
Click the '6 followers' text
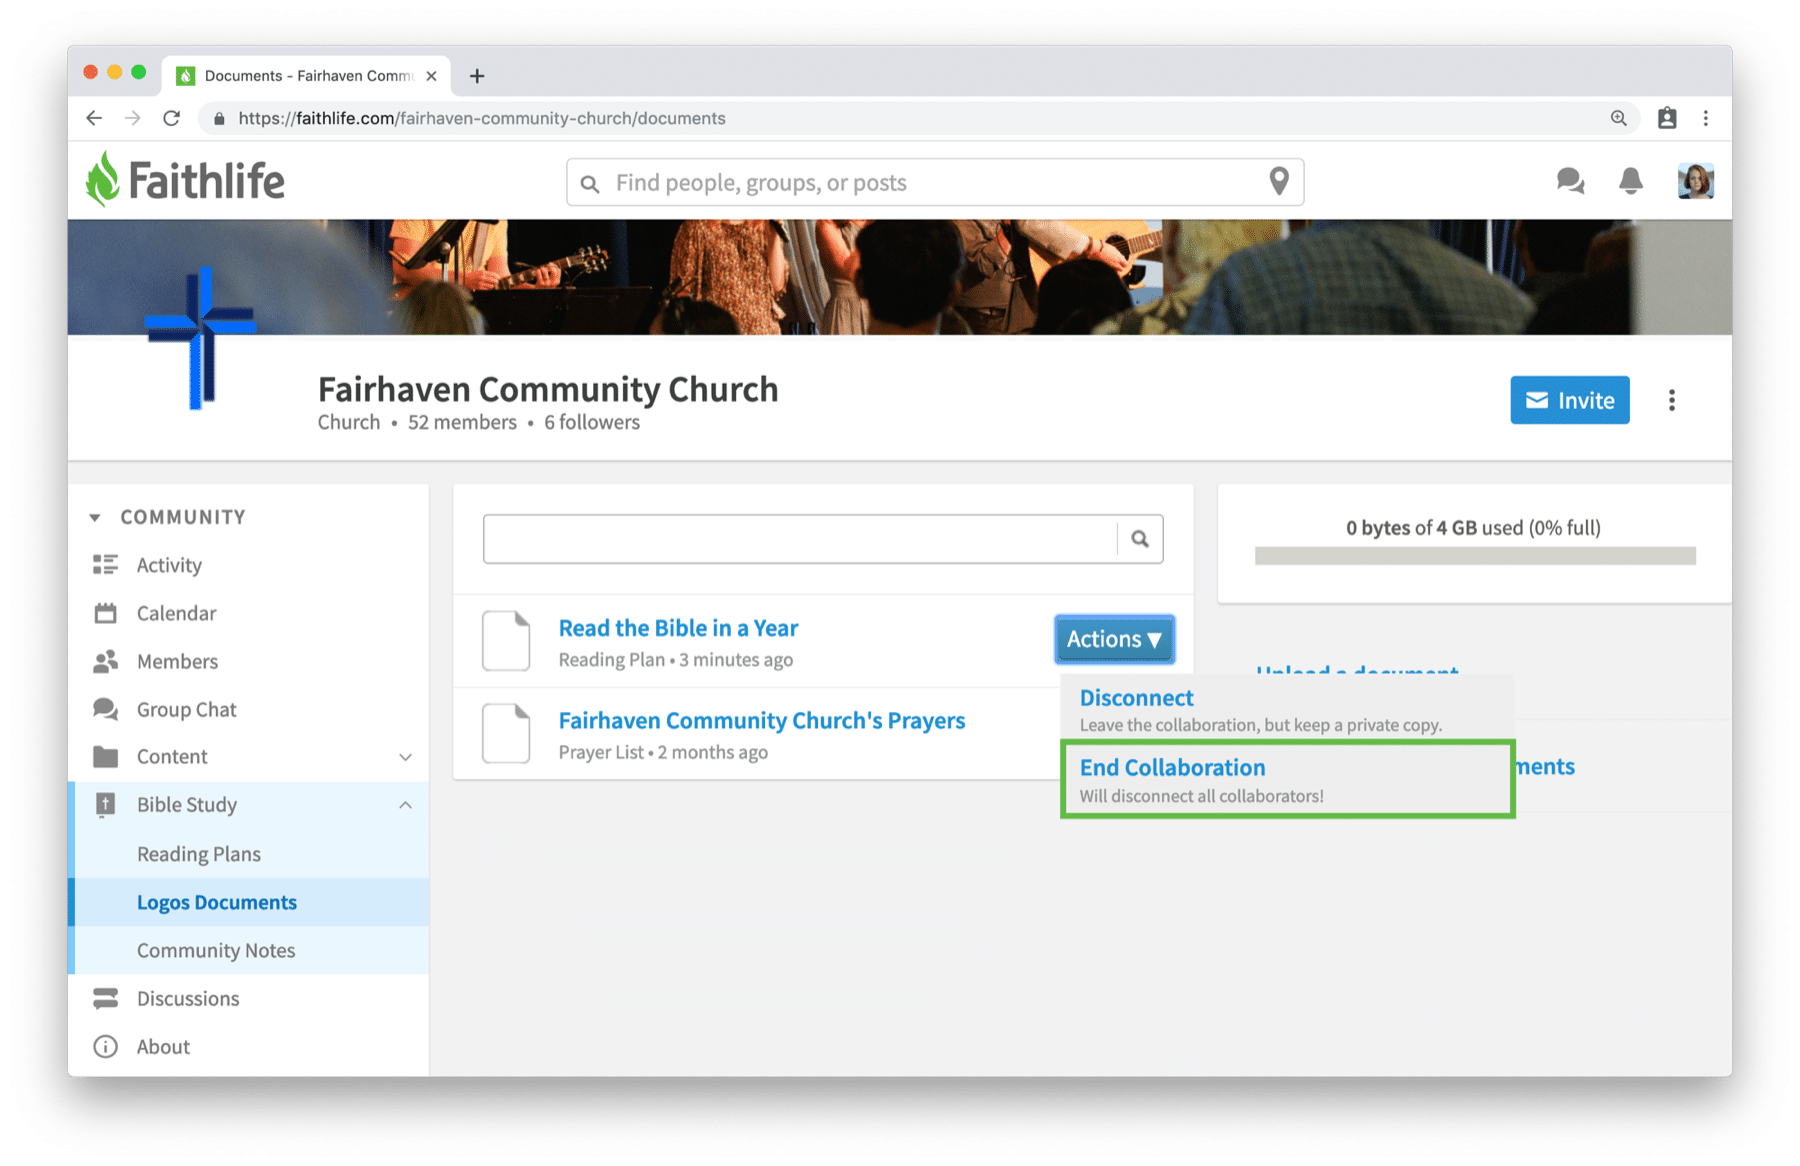click(x=592, y=422)
